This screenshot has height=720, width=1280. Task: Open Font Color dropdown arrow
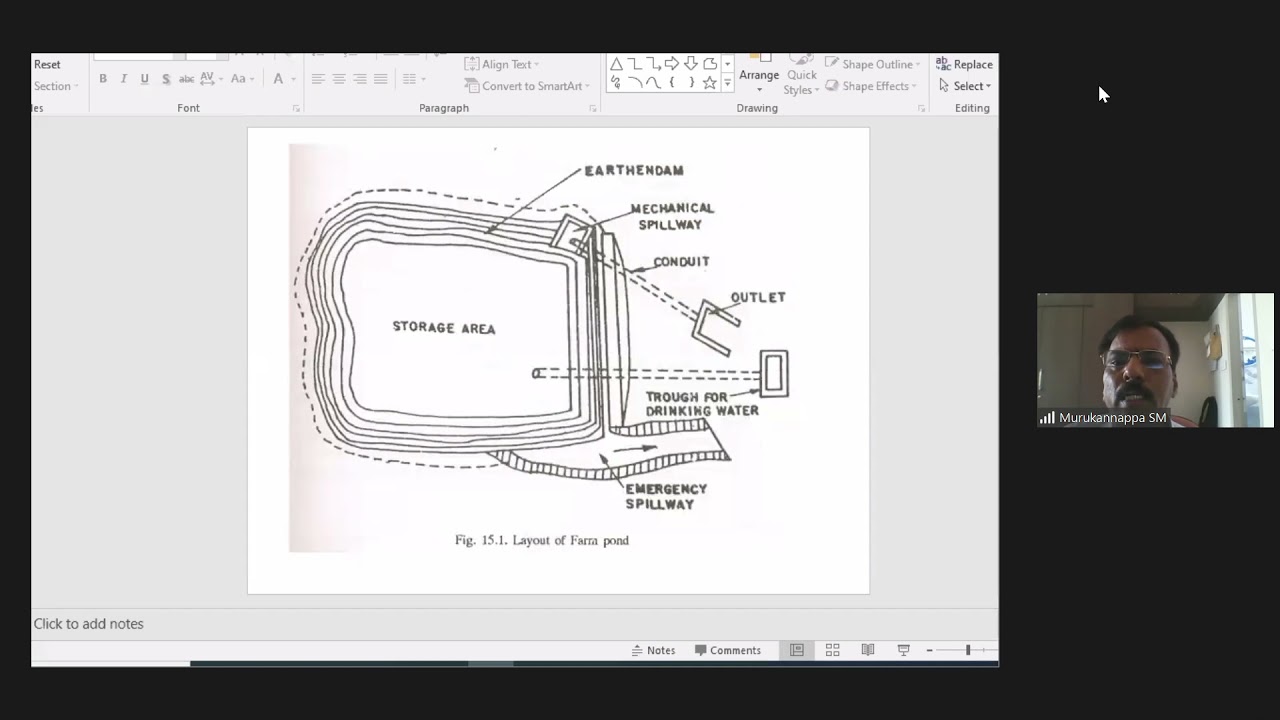point(293,79)
